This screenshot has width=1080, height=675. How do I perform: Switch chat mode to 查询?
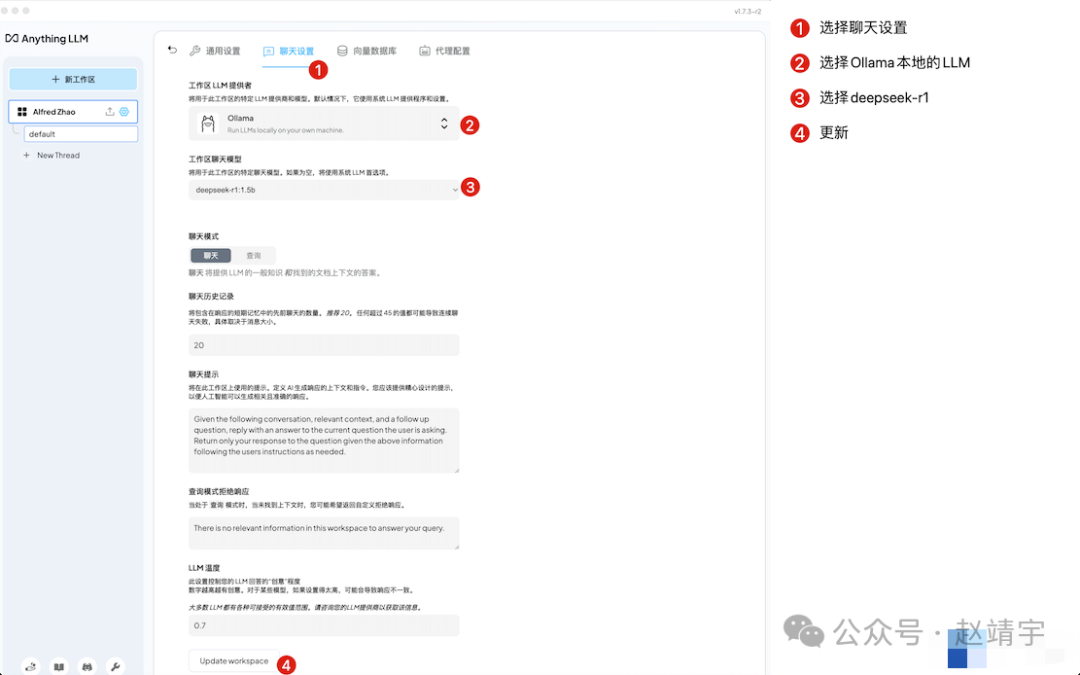coord(253,256)
